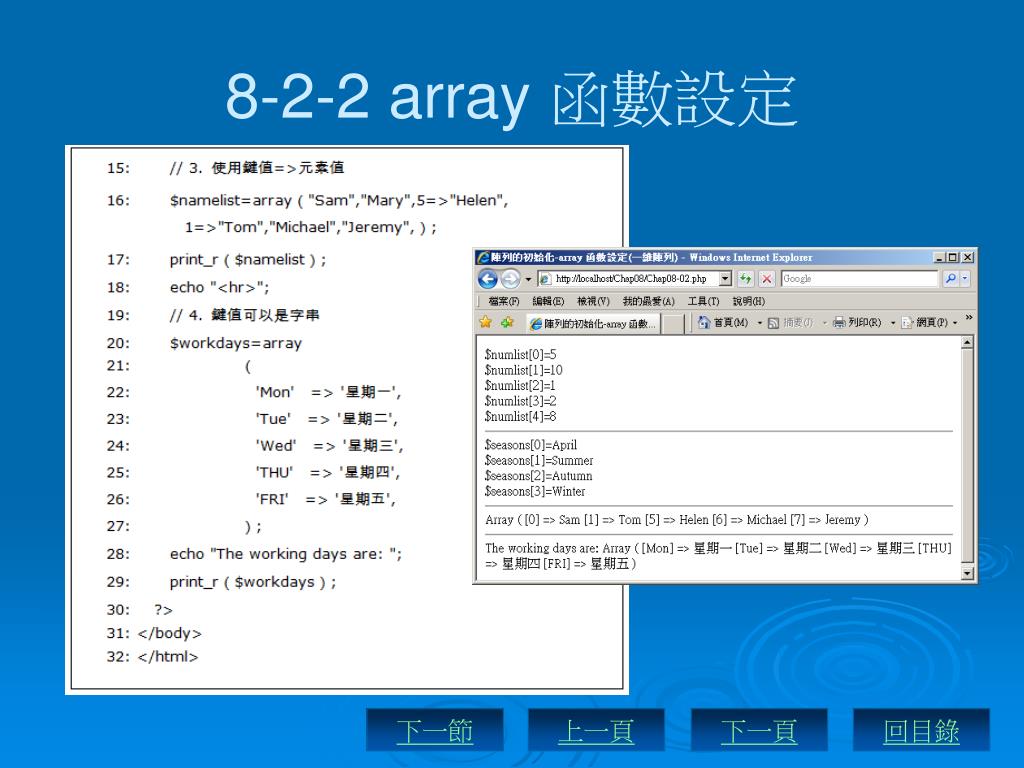Open the 檢視(V) menu
The image size is (1024, 768).
pyautogui.click(x=593, y=301)
